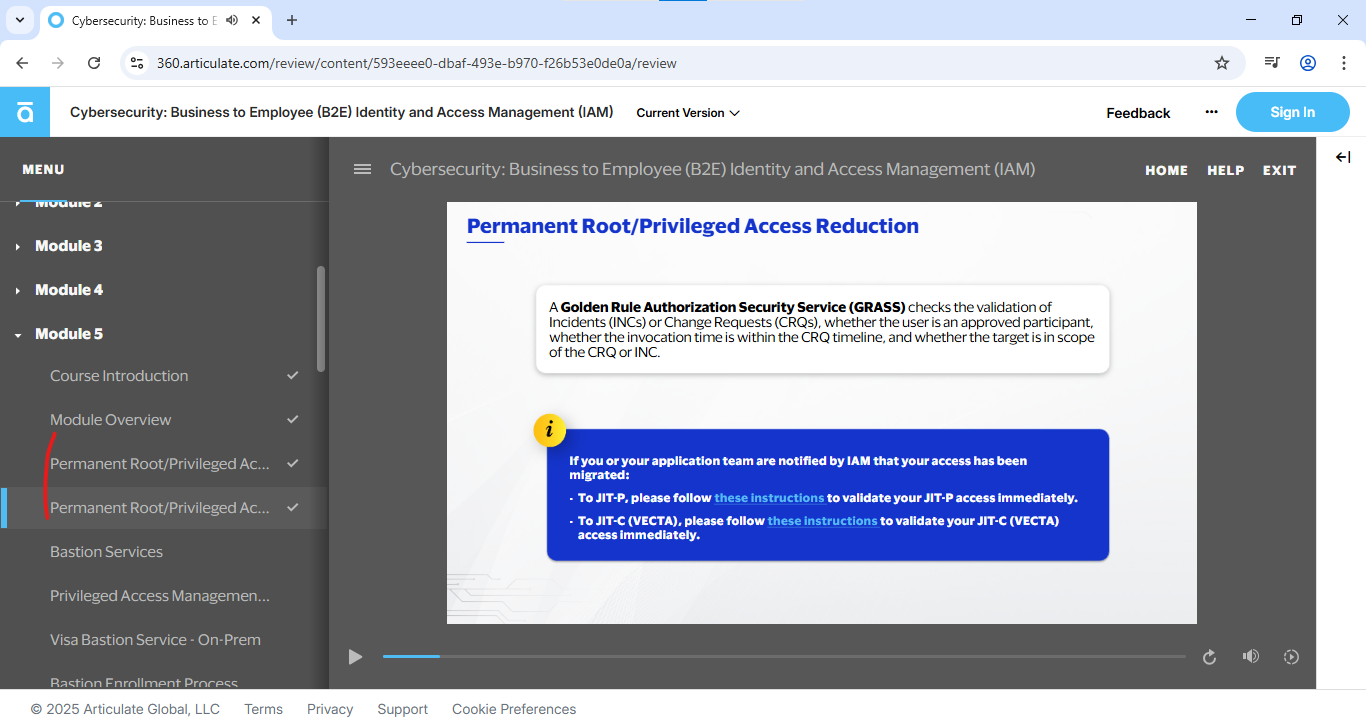Go forward in browser history
This screenshot has width=1366, height=728.
pyautogui.click(x=58, y=63)
